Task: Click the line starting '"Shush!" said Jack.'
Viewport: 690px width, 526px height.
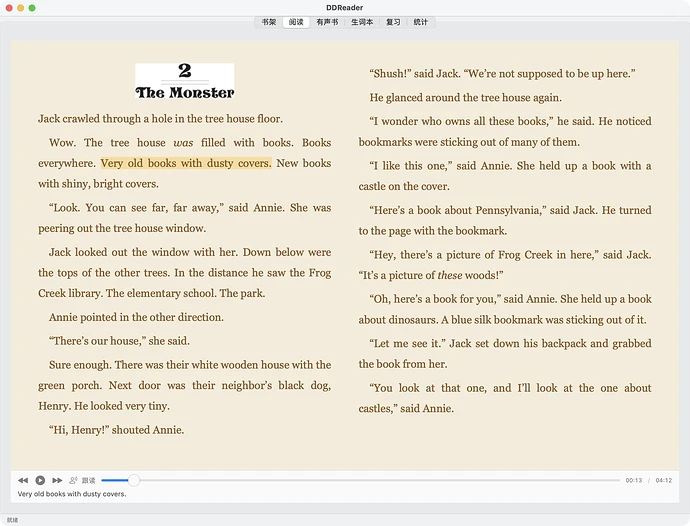Action: point(503,74)
